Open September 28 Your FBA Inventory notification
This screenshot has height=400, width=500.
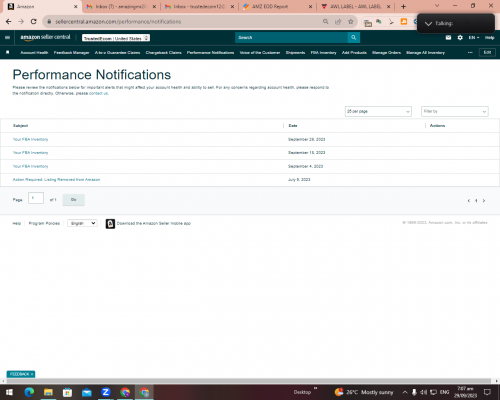point(30,139)
